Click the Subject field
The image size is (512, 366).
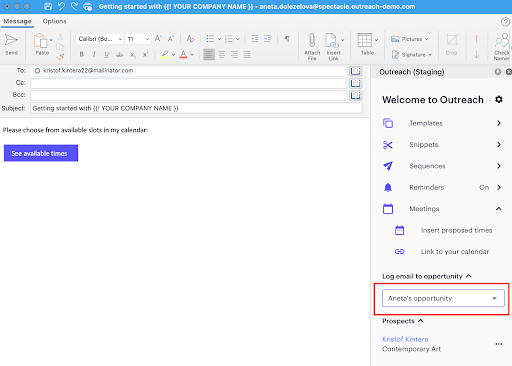coord(196,108)
